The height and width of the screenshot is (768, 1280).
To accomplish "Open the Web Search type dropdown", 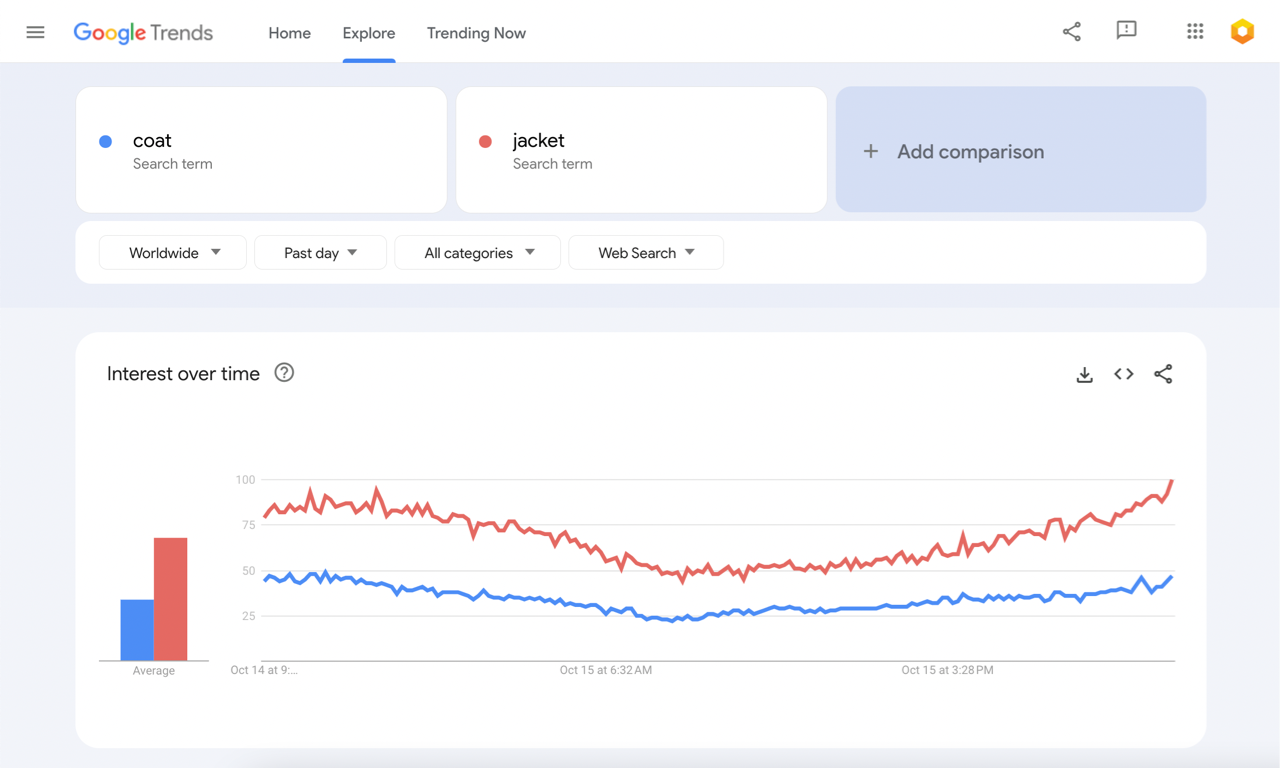I will [x=645, y=253].
